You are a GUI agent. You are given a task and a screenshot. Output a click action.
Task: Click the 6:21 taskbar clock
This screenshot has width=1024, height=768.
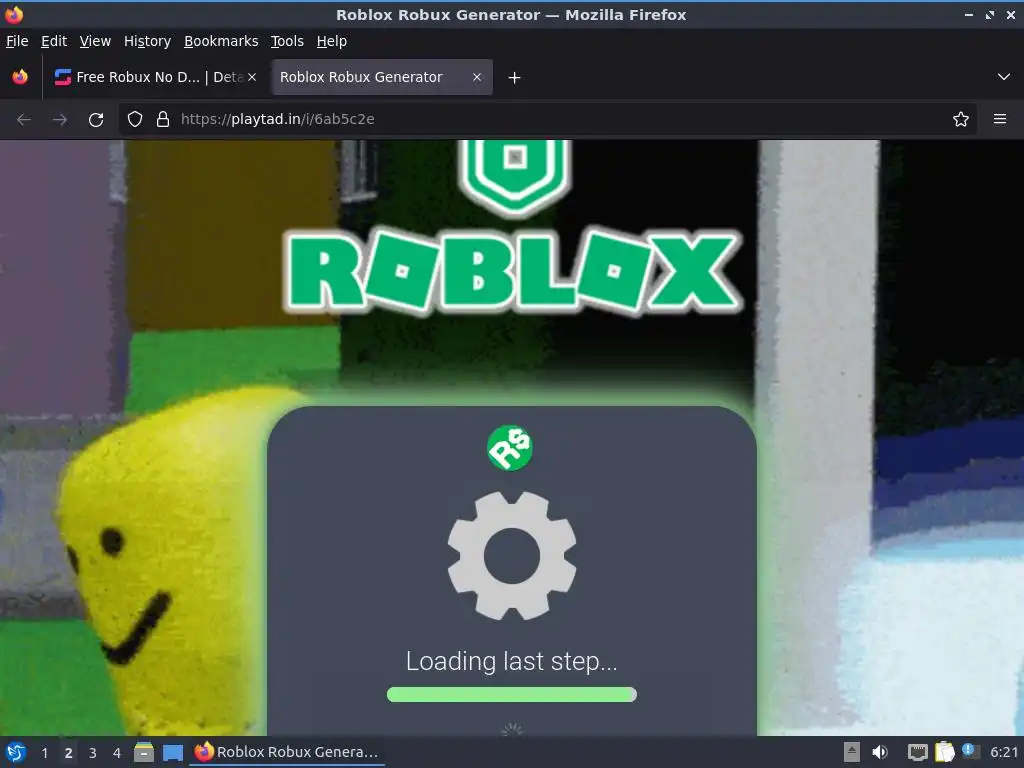point(1004,752)
